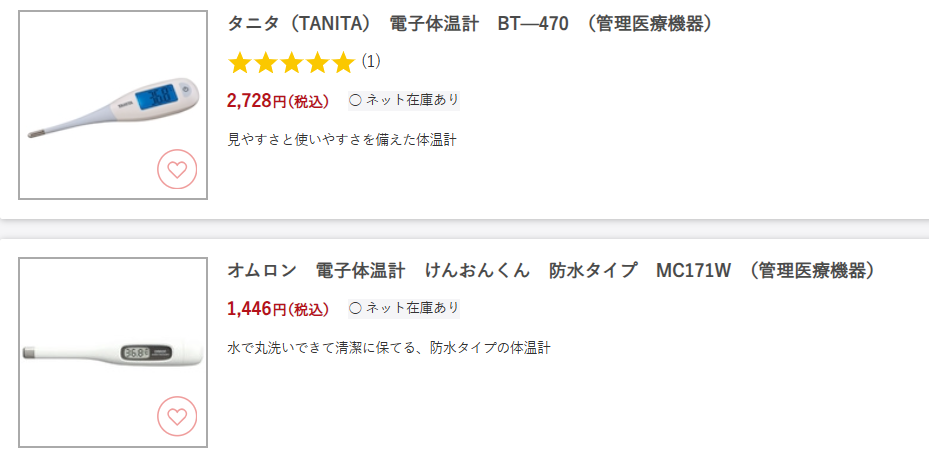The width and height of the screenshot is (929, 459).
Task: Click the first yellow rating star
Action: tap(239, 64)
